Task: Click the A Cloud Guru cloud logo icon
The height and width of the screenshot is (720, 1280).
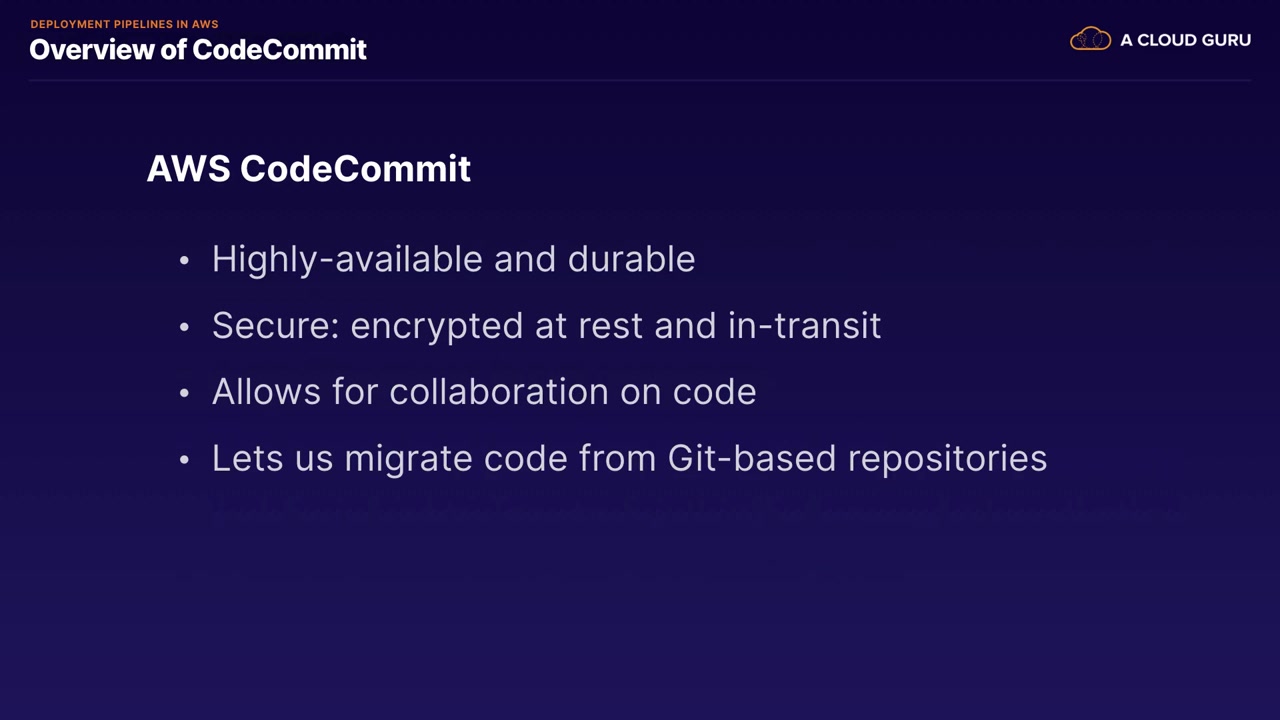Action: tap(1090, 40)
